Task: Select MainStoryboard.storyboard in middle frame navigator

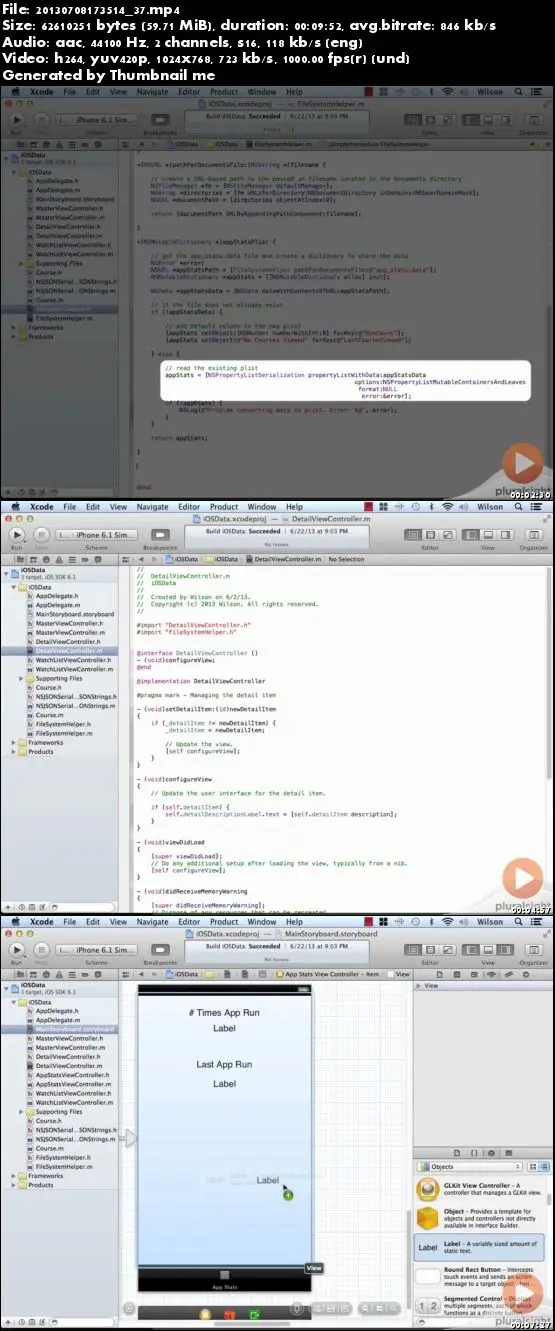Action: click(x=74, y=614)
